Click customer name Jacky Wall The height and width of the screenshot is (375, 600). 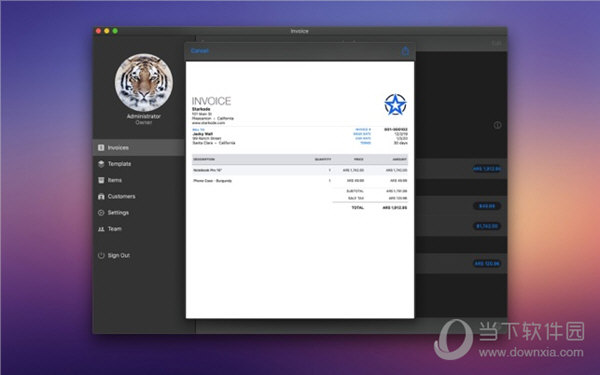point(202,134)
